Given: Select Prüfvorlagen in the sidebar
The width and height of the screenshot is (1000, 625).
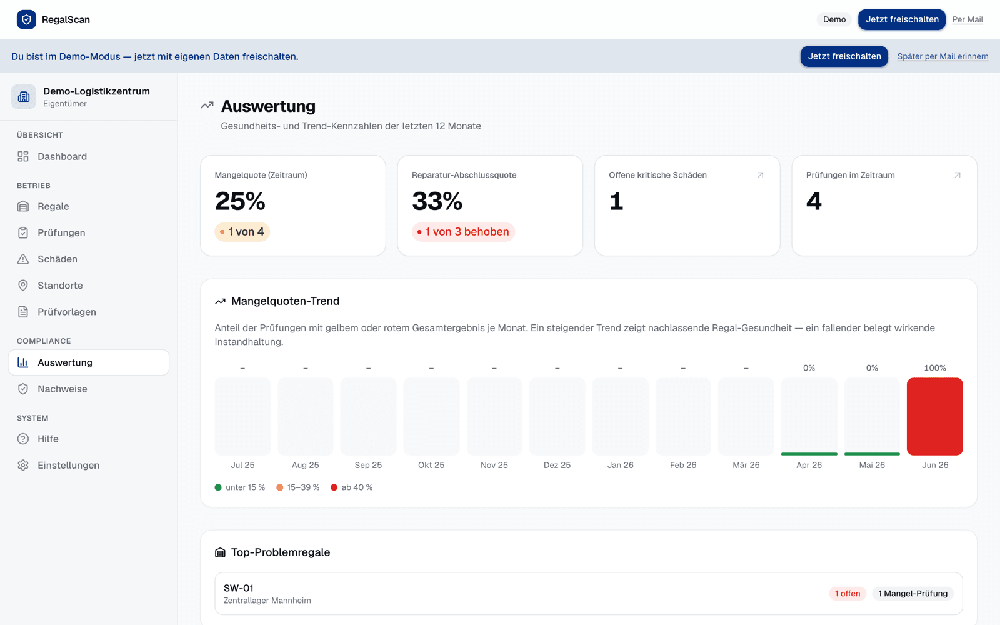Looking at the screenshot, I should click(89, 312).
